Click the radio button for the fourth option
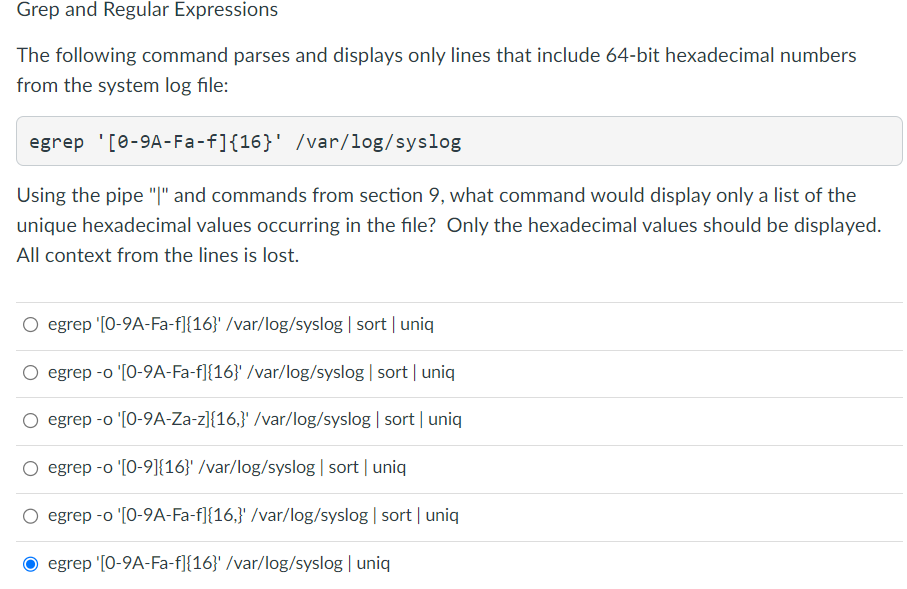The height and width of the screenshot is (589, 907). (30, 467)
